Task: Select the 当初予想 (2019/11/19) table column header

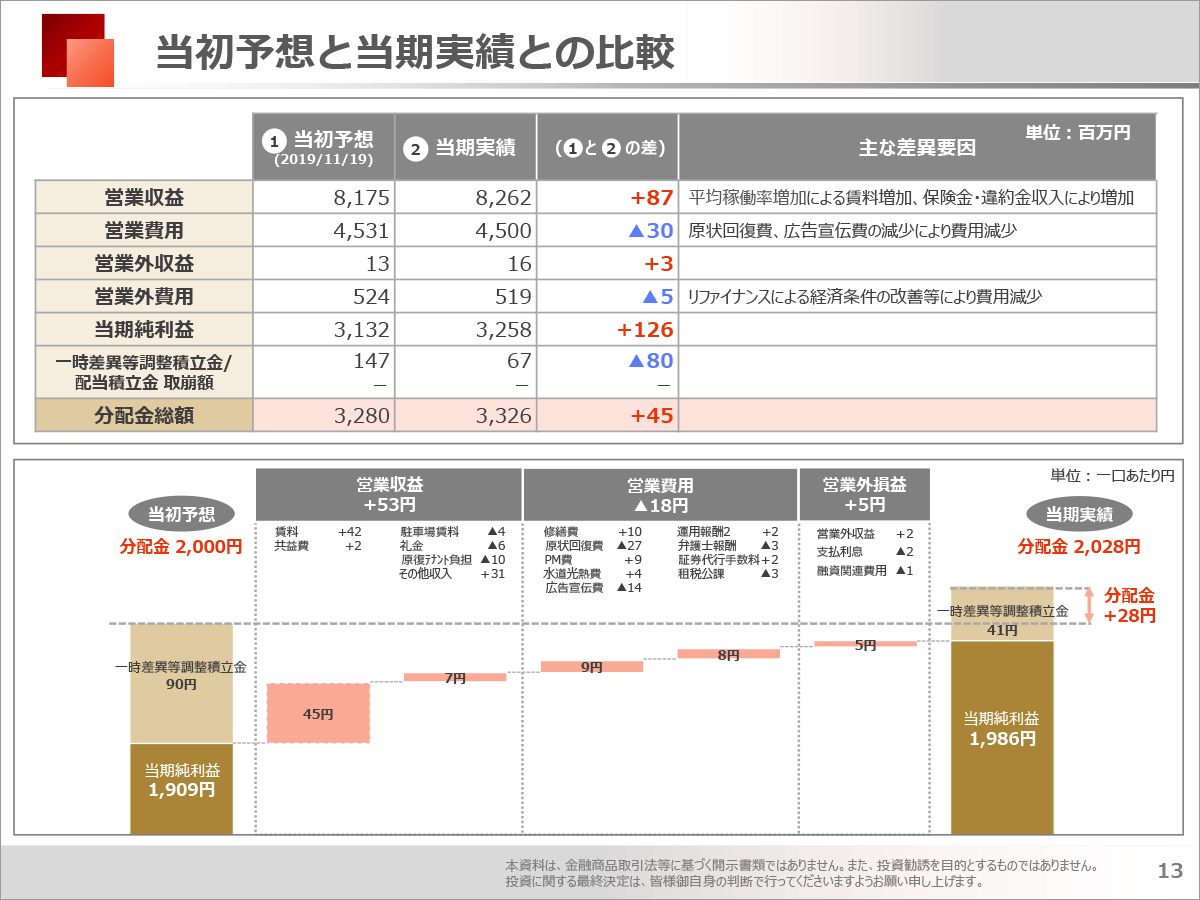Action: 323,147
